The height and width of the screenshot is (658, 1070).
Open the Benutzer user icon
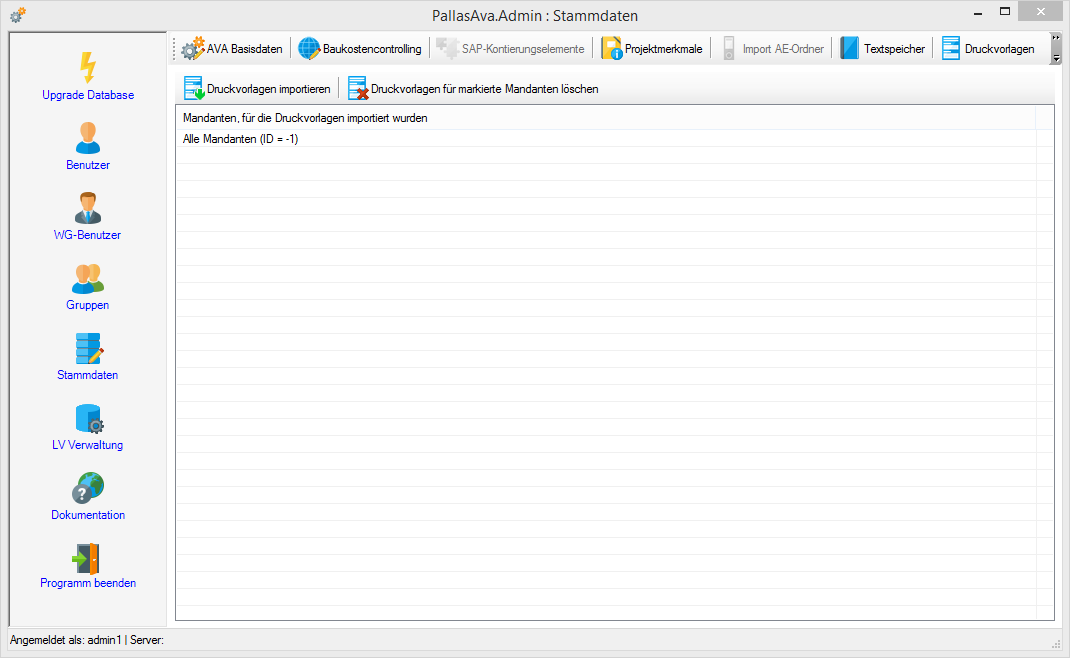coord(88,138)
